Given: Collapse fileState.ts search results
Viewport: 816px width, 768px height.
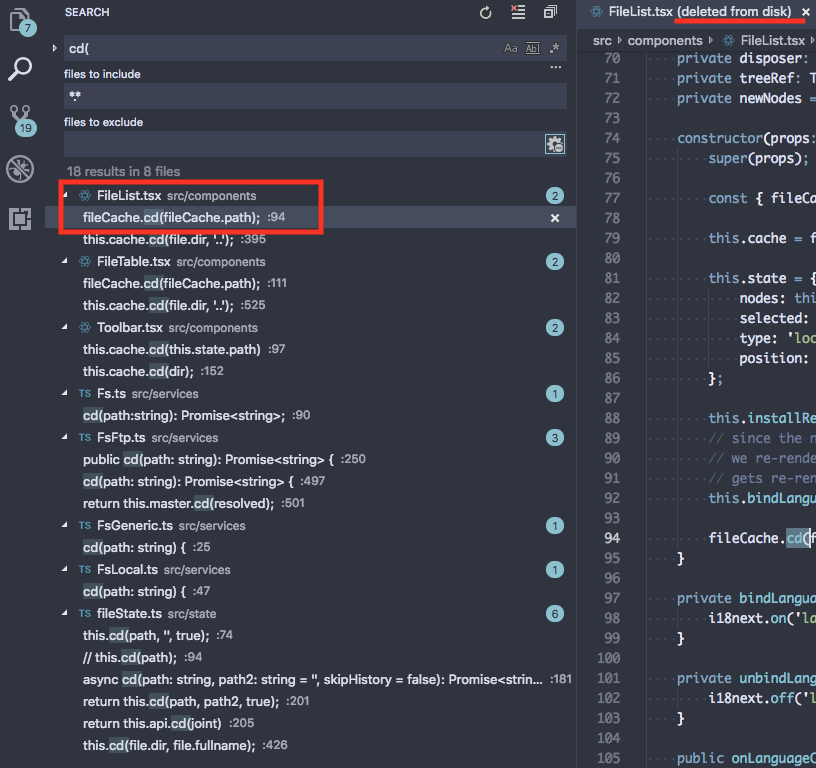Looking at the screenshot, I should pyautogui.click(x=65, y=613).
